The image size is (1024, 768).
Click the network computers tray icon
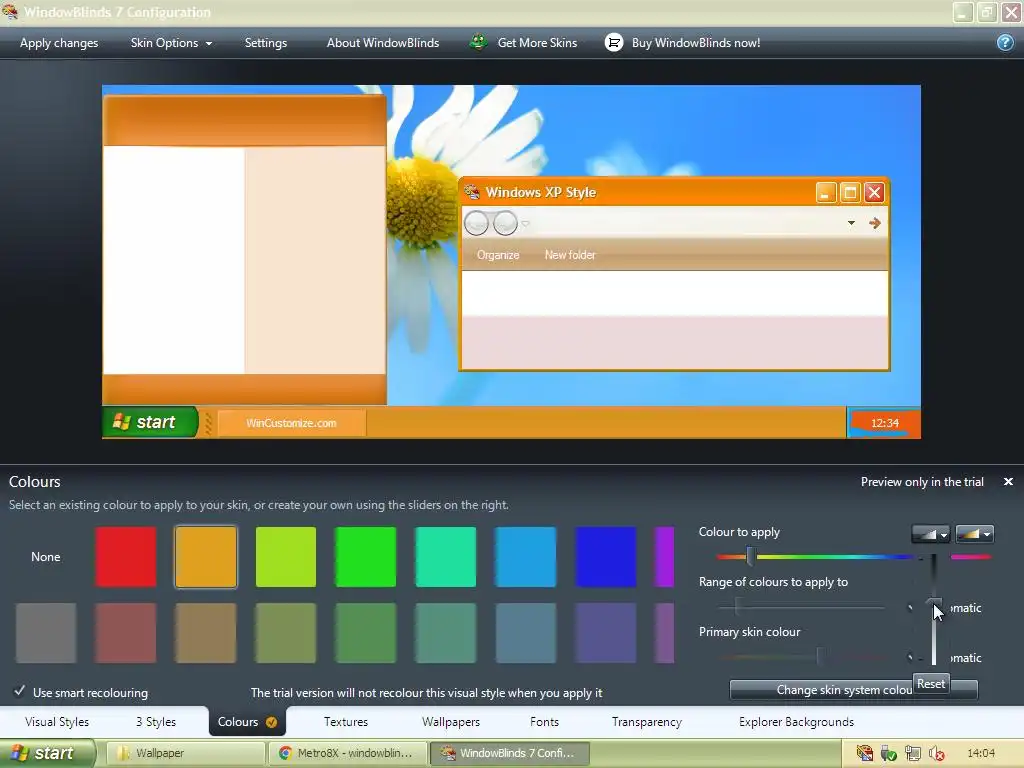point(913,753)
